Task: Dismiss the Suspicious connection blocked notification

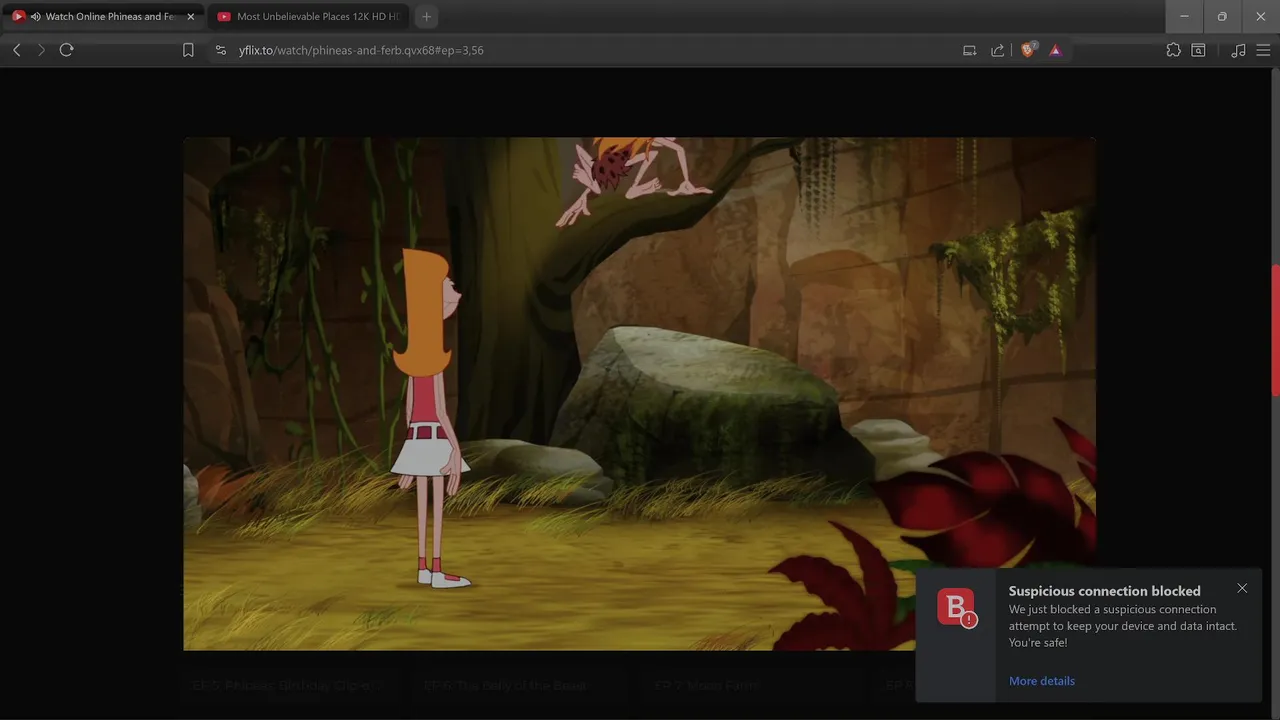Action: [1242, 588]
